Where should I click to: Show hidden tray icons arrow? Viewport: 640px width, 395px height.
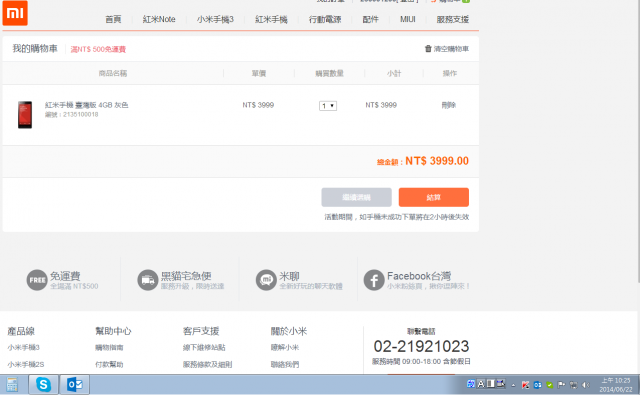coord(513,385)
